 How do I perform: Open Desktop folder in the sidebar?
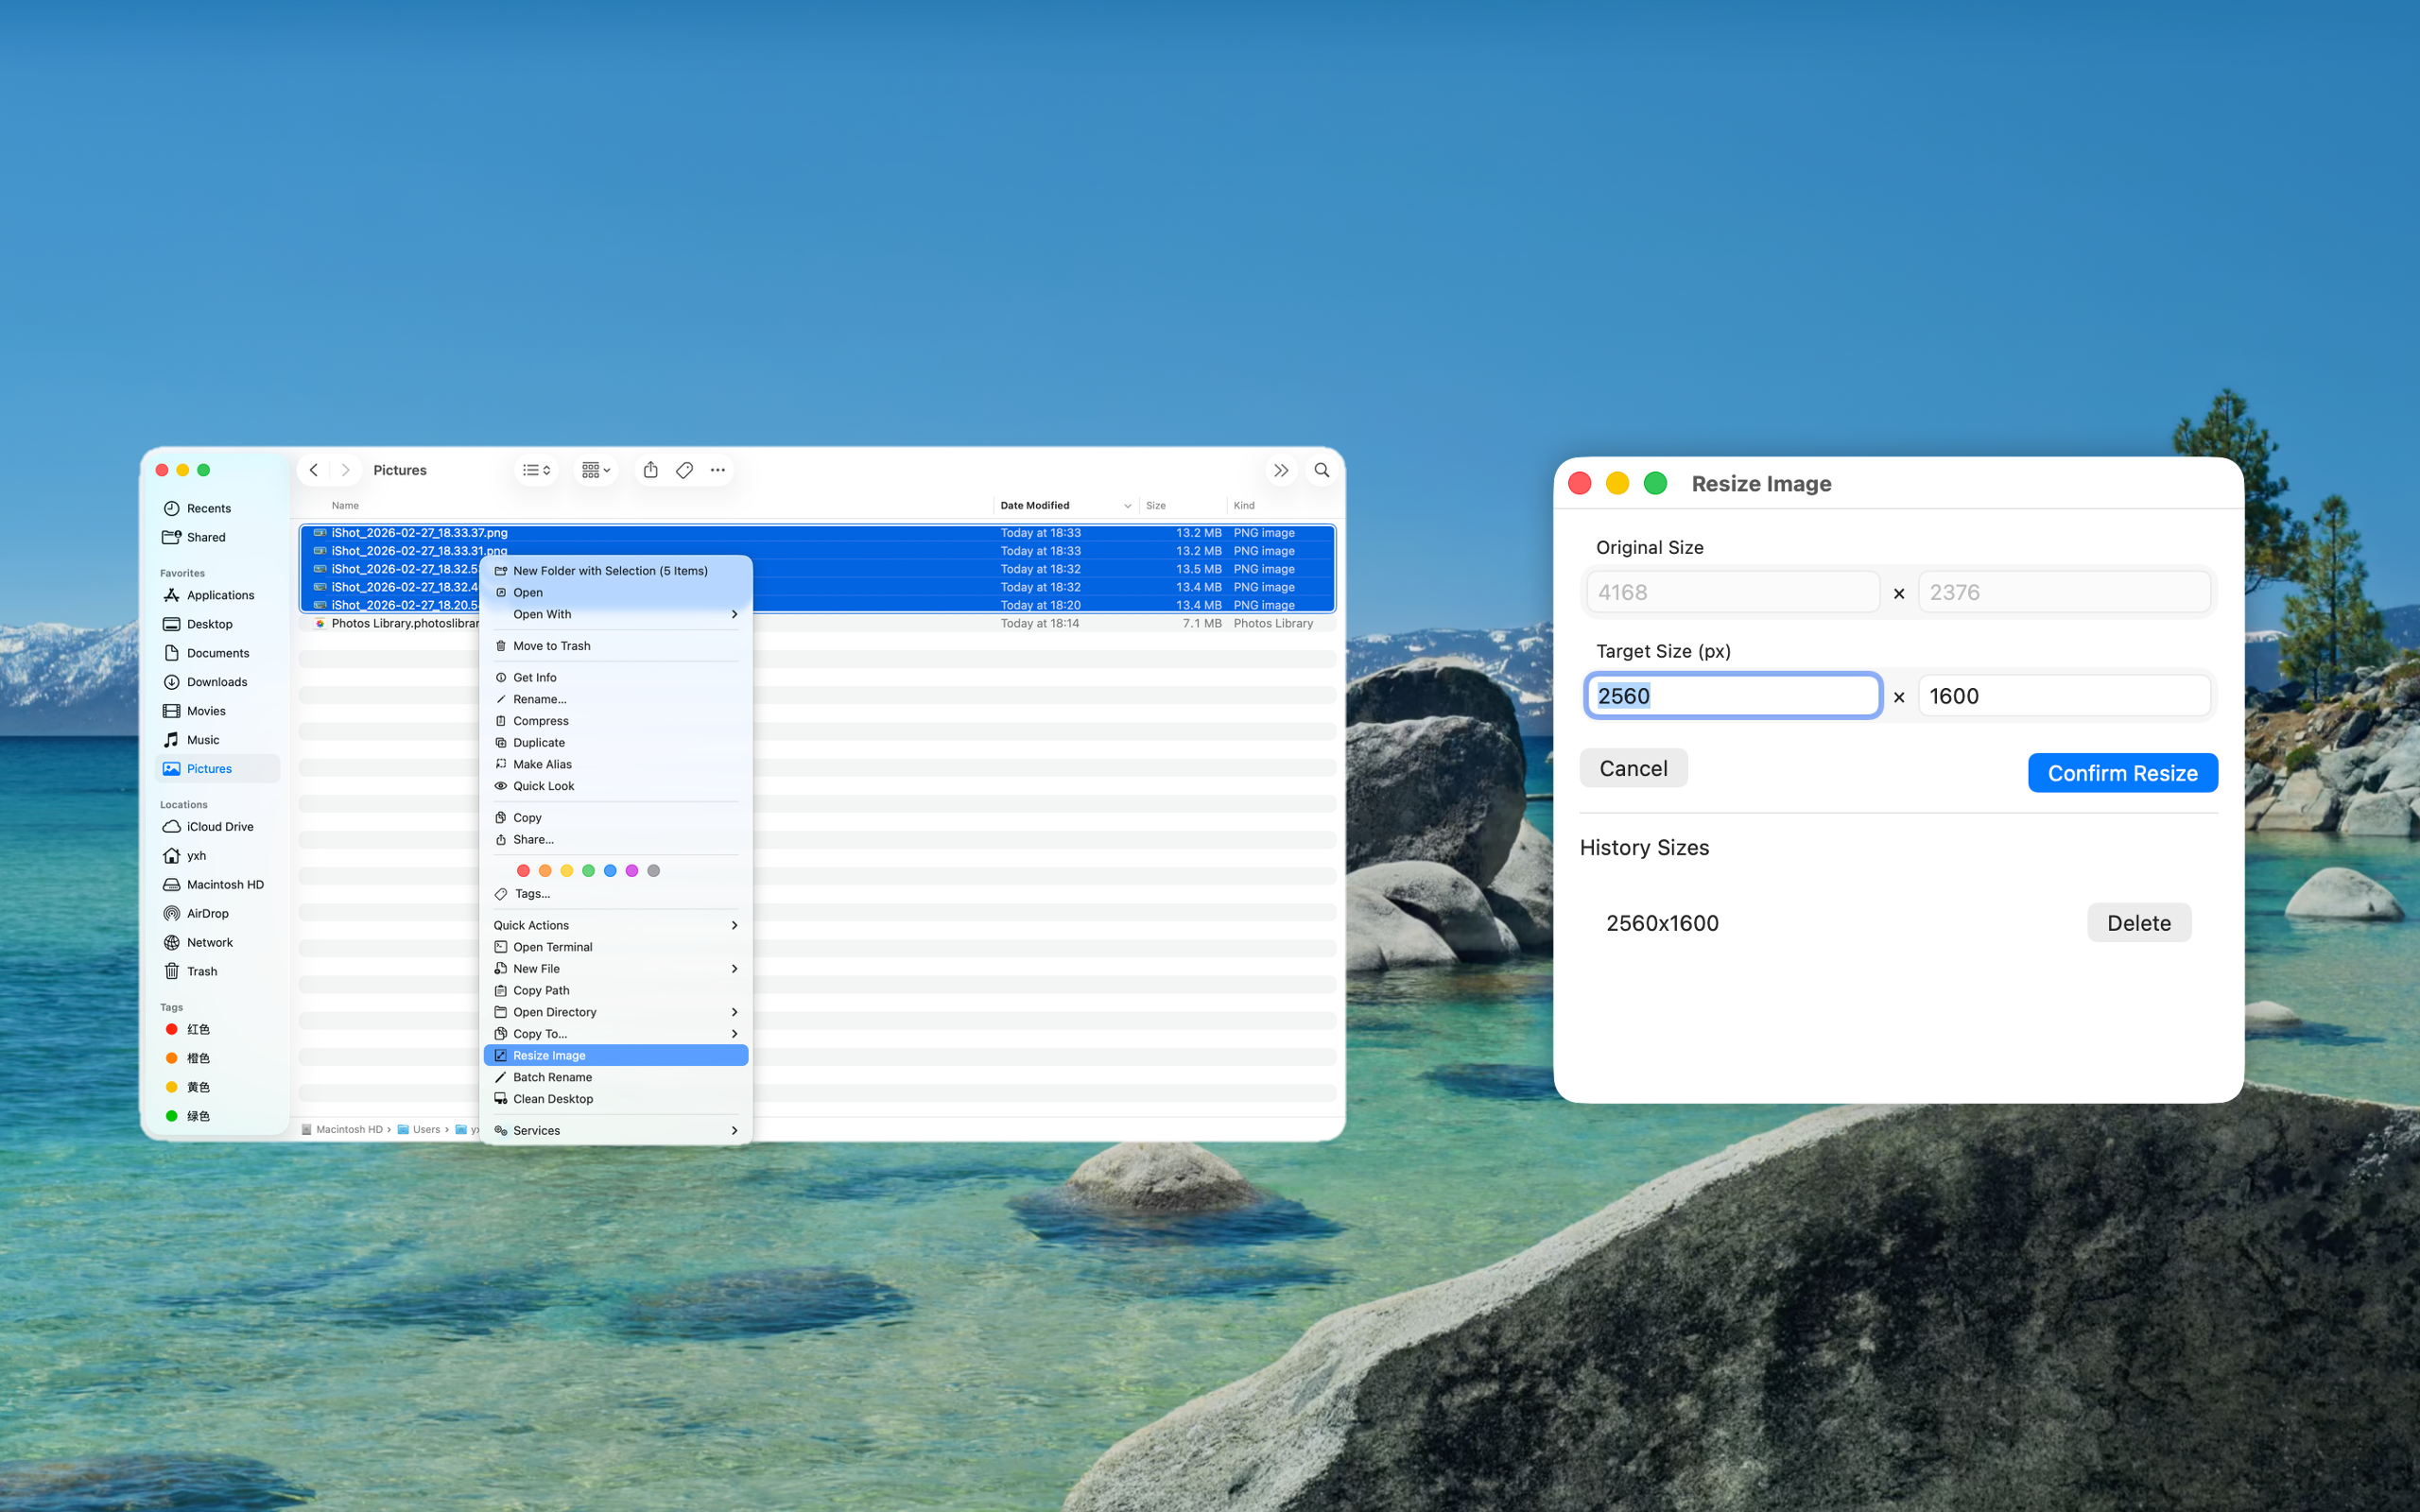coord(218,624)
